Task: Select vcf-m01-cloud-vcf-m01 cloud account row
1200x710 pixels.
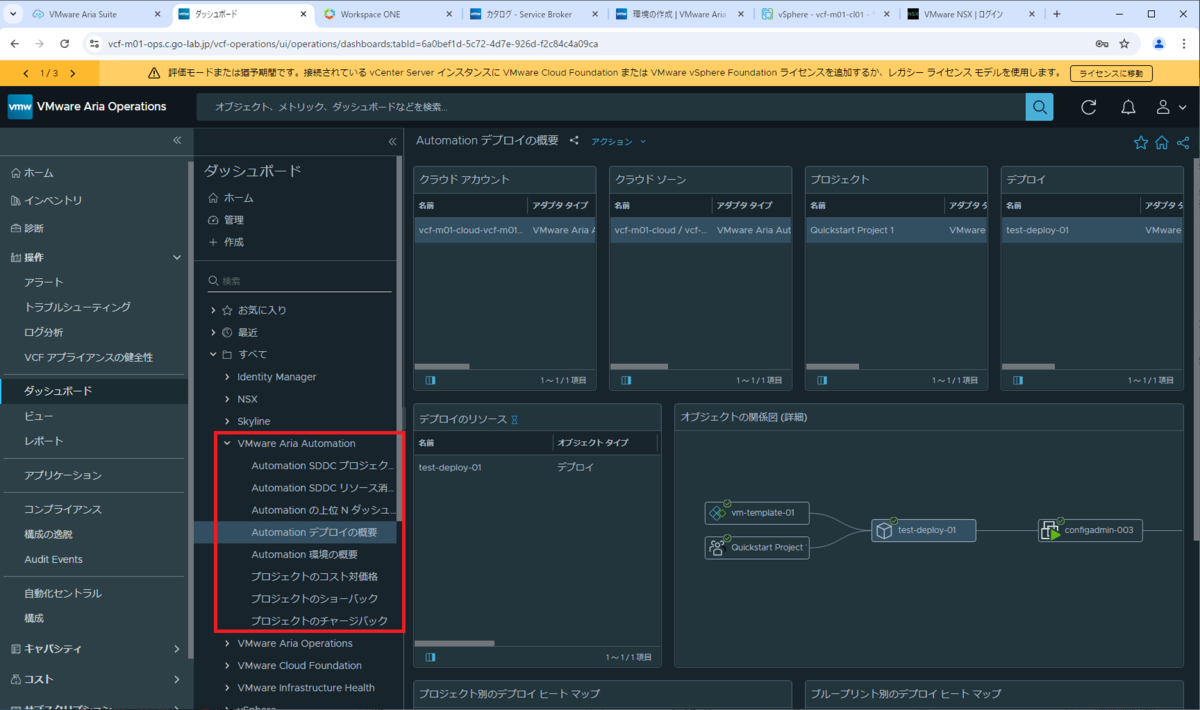Action: click(505, 230)
